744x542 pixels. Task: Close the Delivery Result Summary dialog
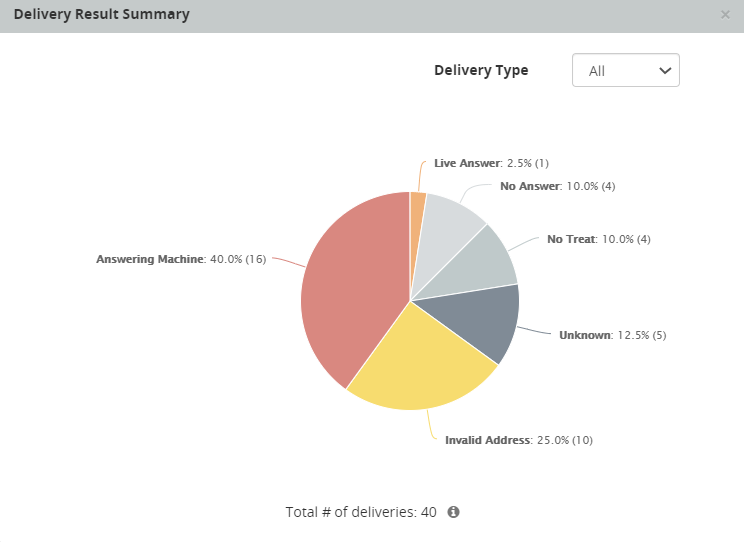click(x=725, y=15)
